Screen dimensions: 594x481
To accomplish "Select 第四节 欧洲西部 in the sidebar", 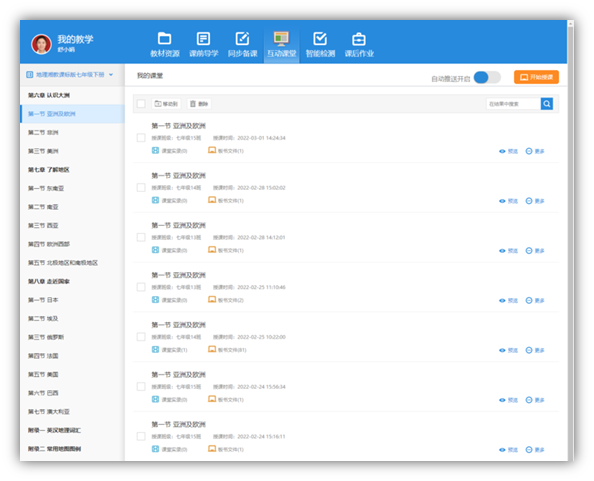I will coord(72,244).
